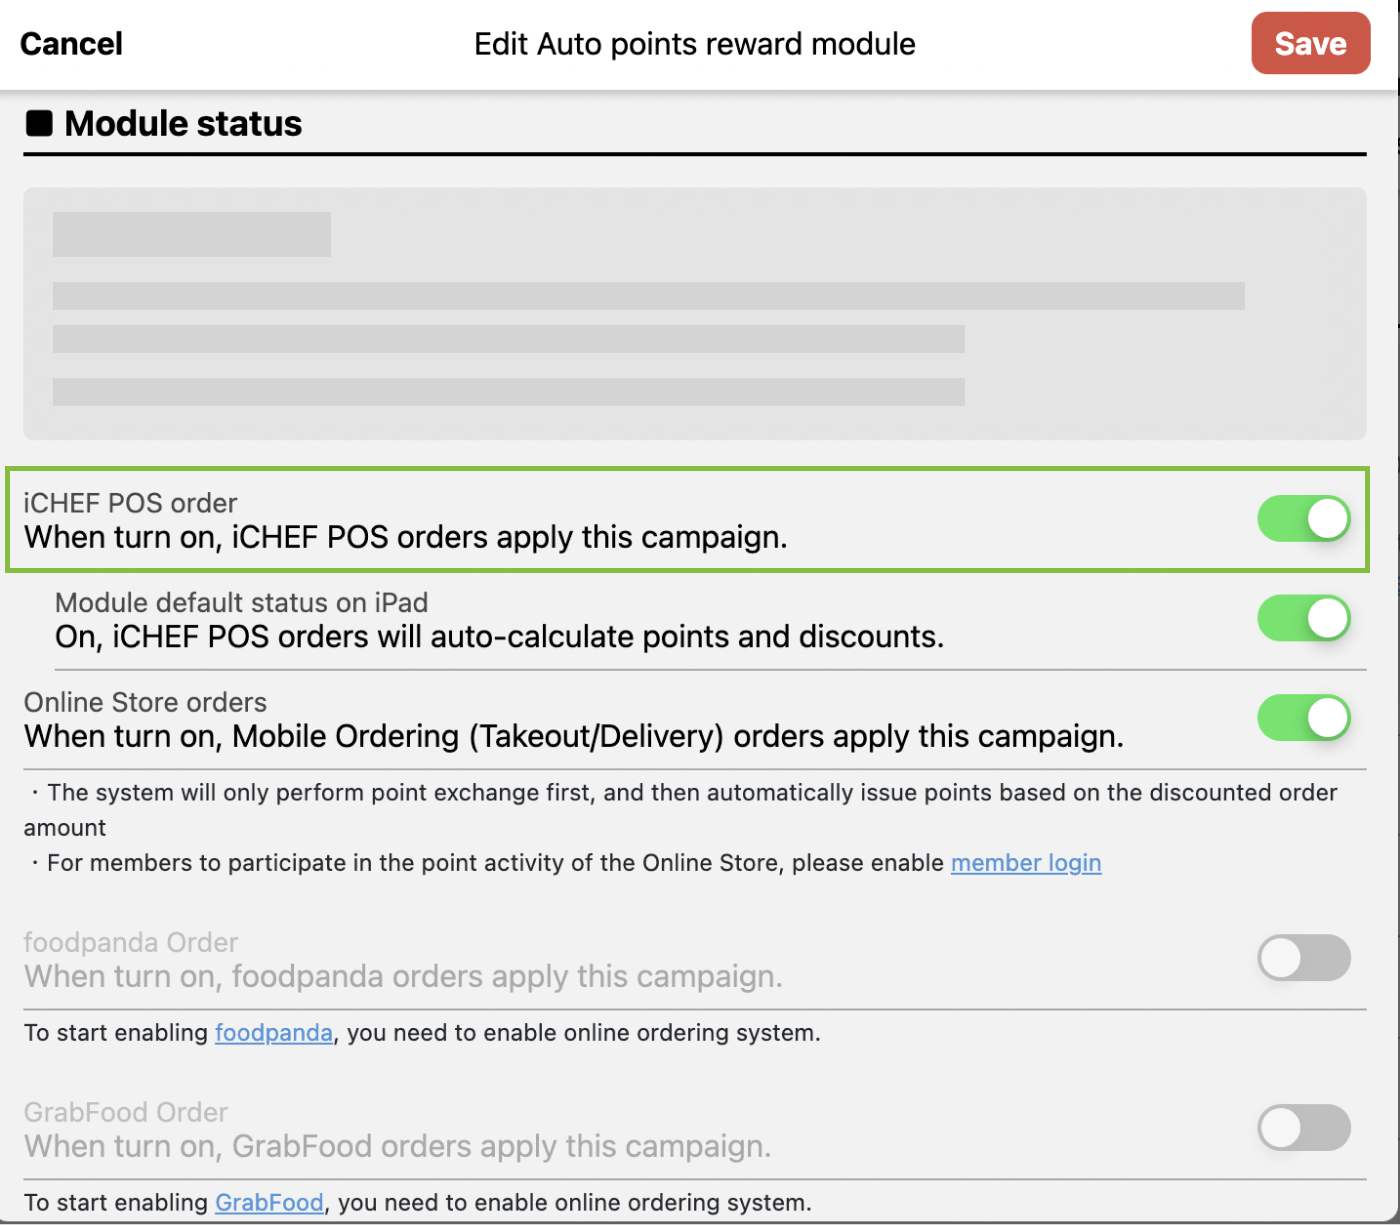
Task: Click the Module default status on iPad label
Action: point(241,603)
